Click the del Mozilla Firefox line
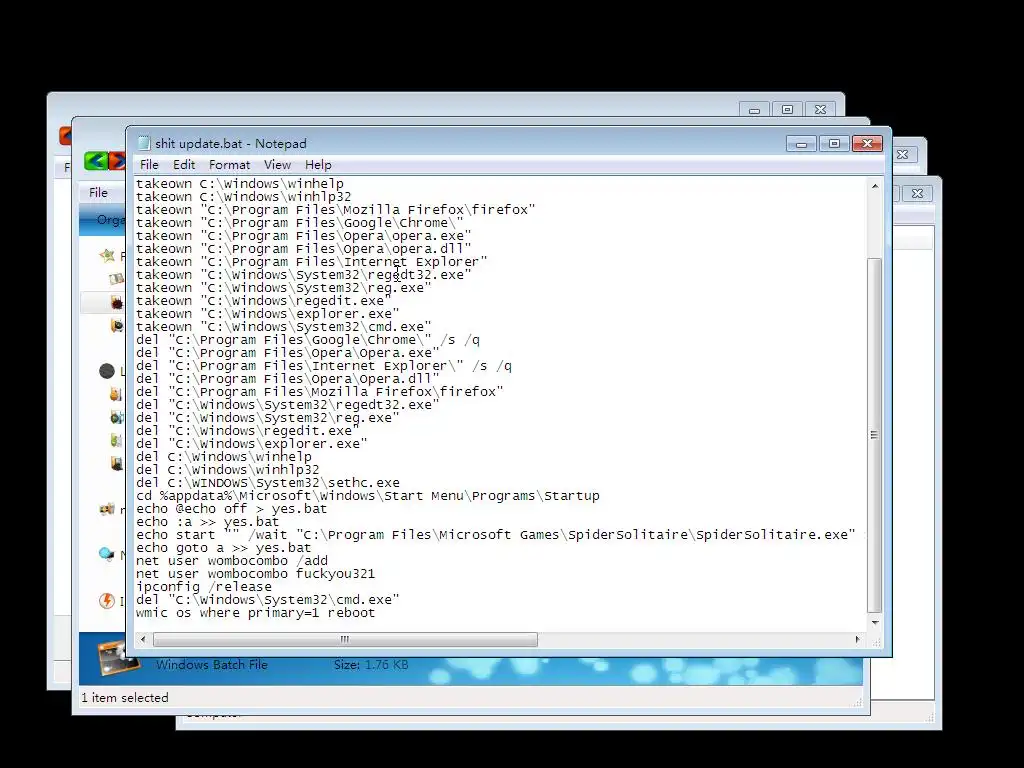Image resolution: width=1024 pixels, height=768 pixels. (320, 392)
